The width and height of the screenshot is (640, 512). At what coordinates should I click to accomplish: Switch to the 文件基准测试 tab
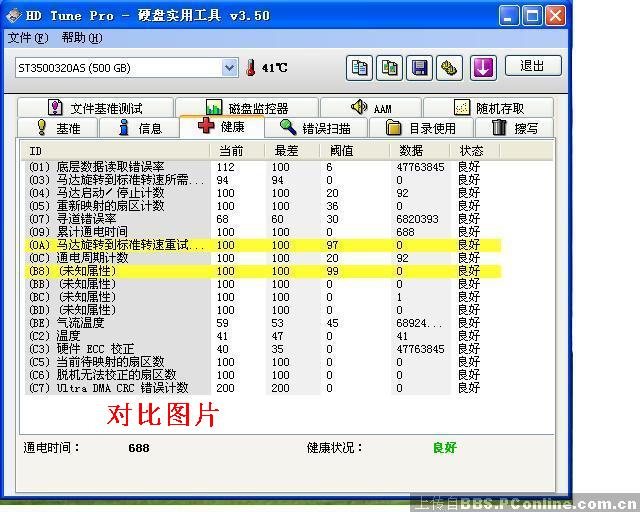click(x=96, y=108)
